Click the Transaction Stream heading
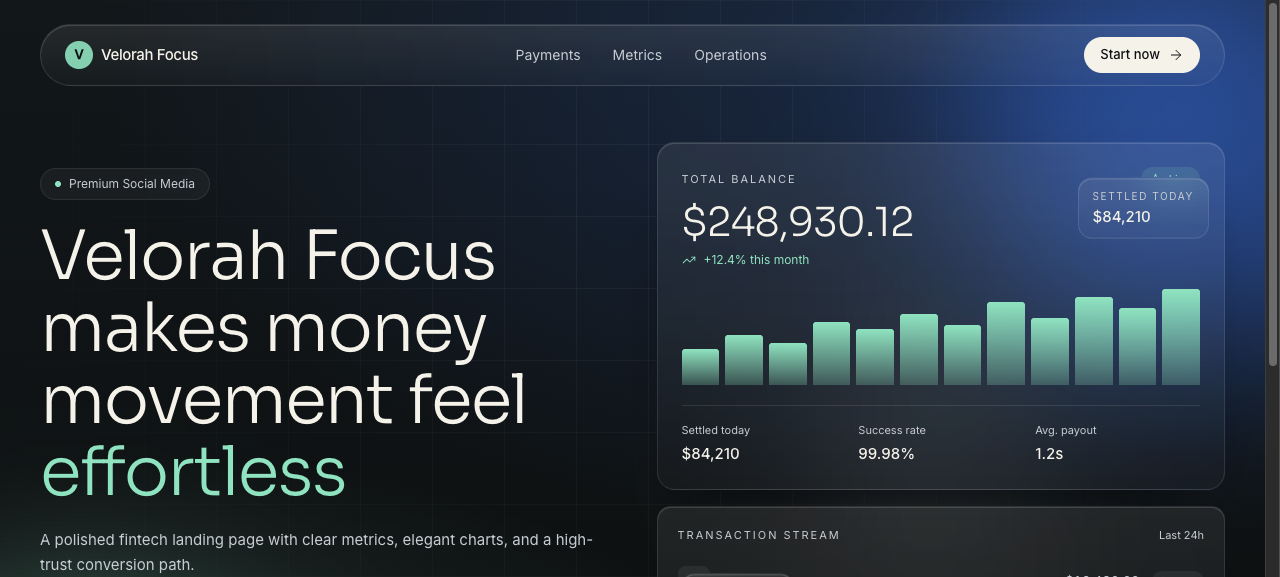 759,535
